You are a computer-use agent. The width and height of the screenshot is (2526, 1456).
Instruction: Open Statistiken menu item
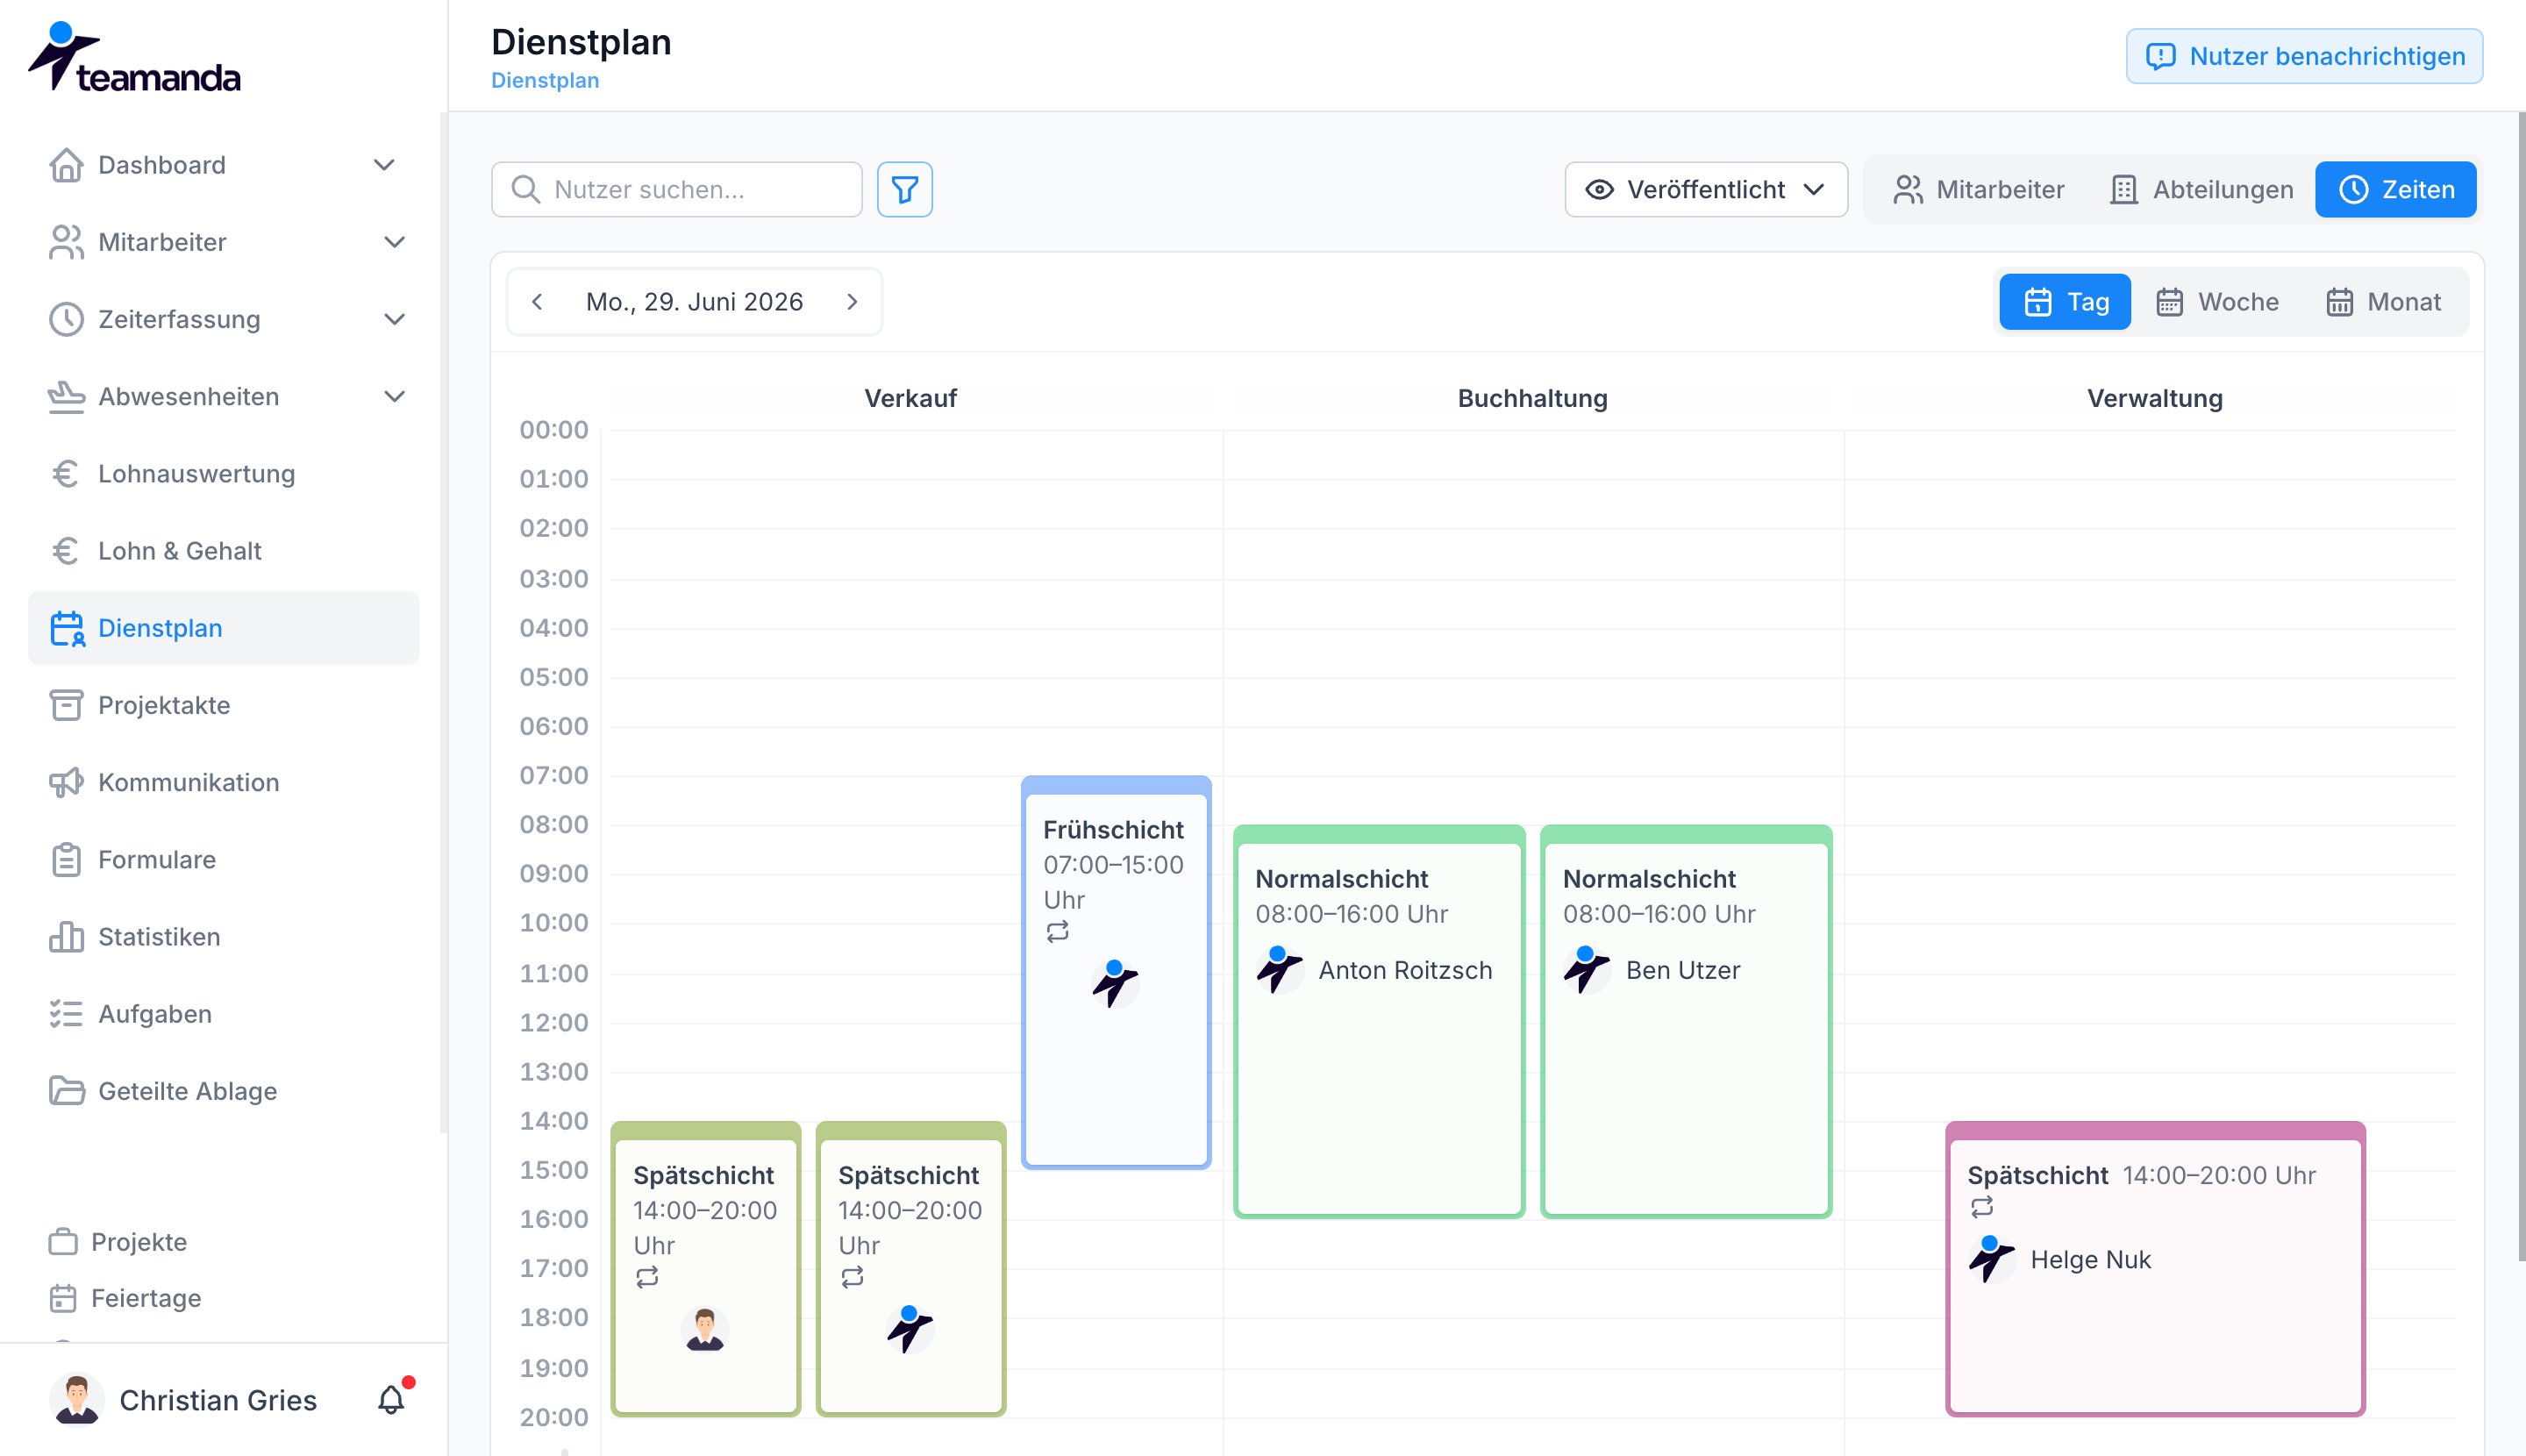click(223, 936)
